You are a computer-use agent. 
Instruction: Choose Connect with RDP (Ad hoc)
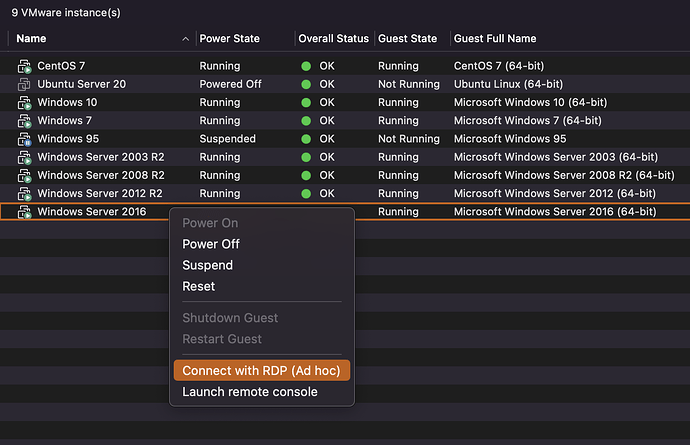pyautogui.click(x=261, y=371)
